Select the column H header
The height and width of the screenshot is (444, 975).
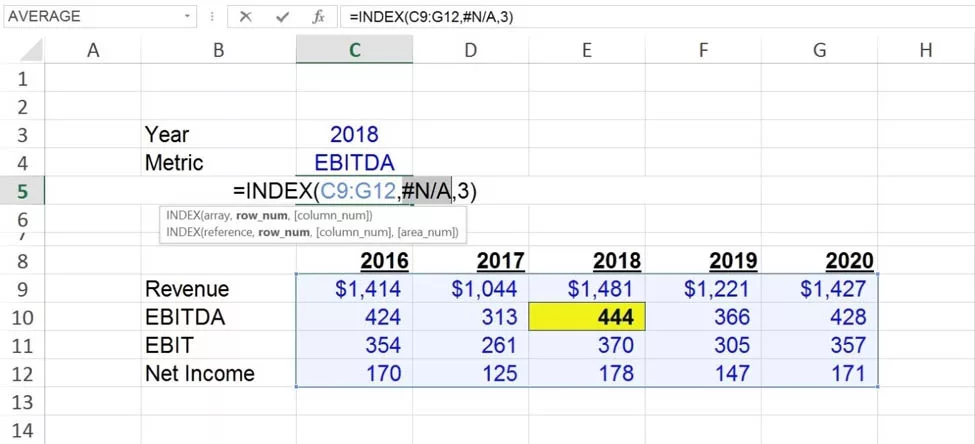click(925, 49)
